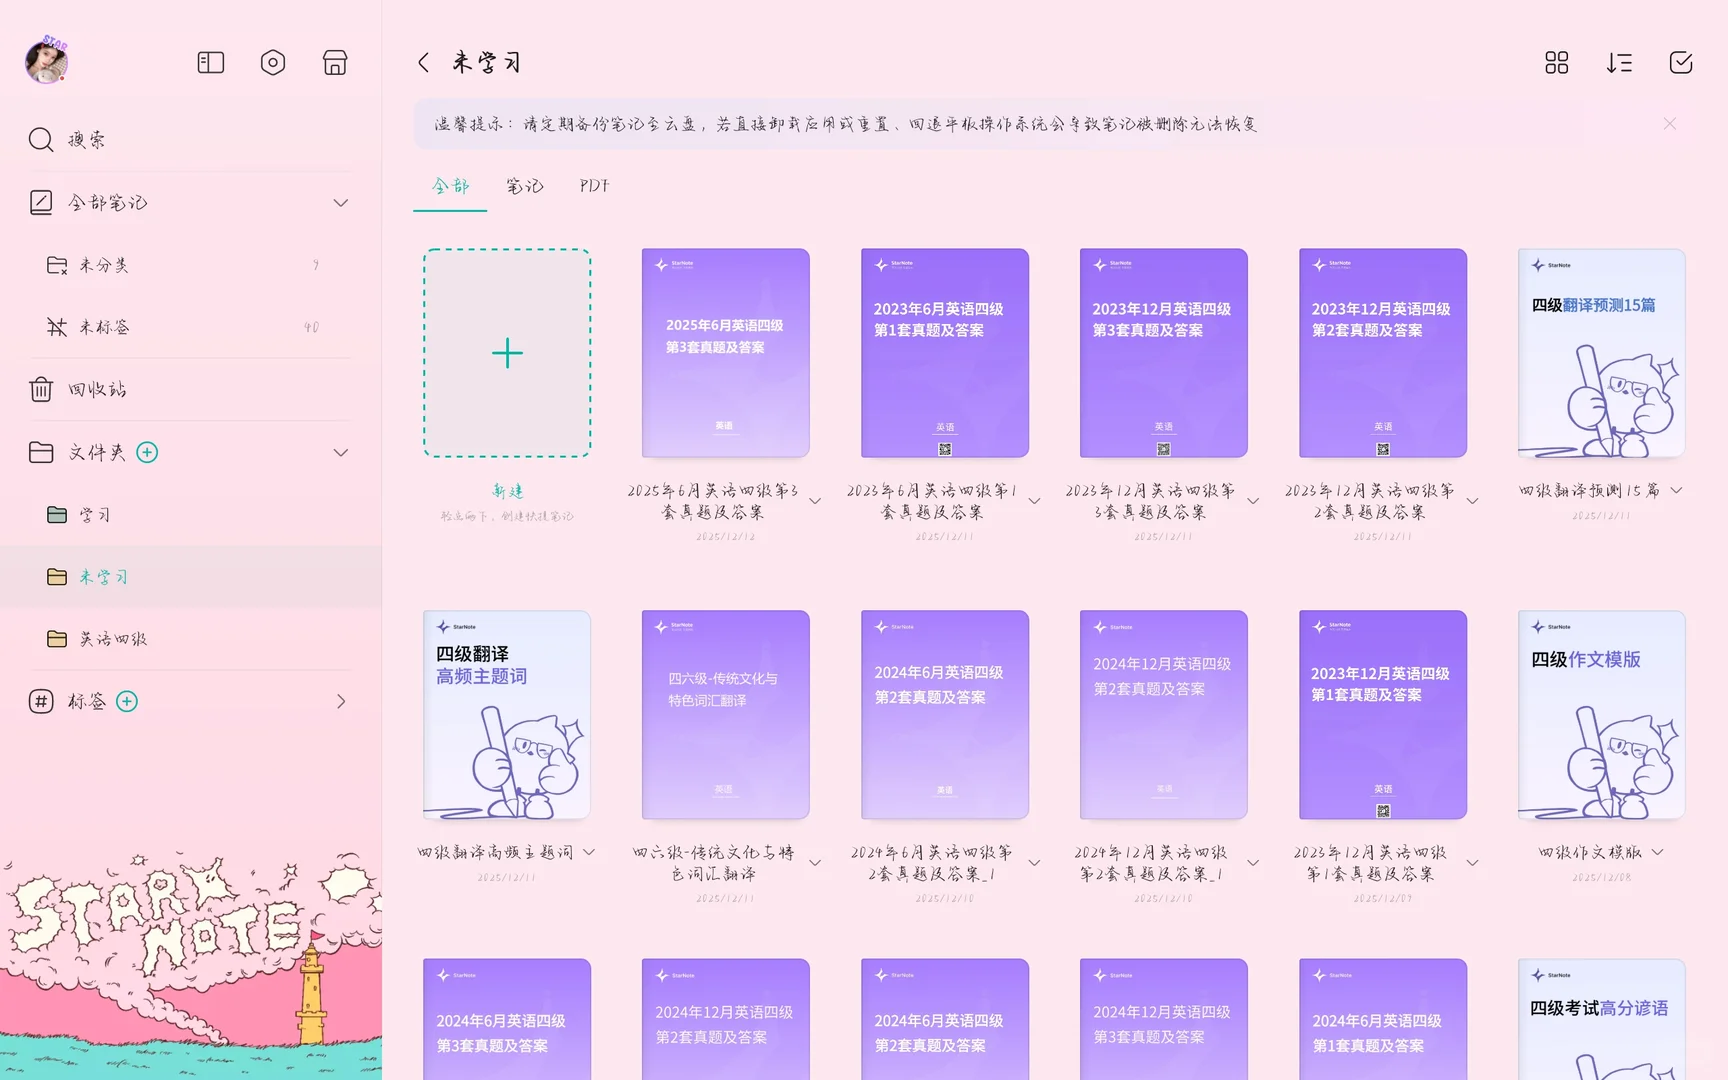Open the 2025年6月英语四级第3套真题及答案 note
1728x1080 pixels.
coord(725,353)
